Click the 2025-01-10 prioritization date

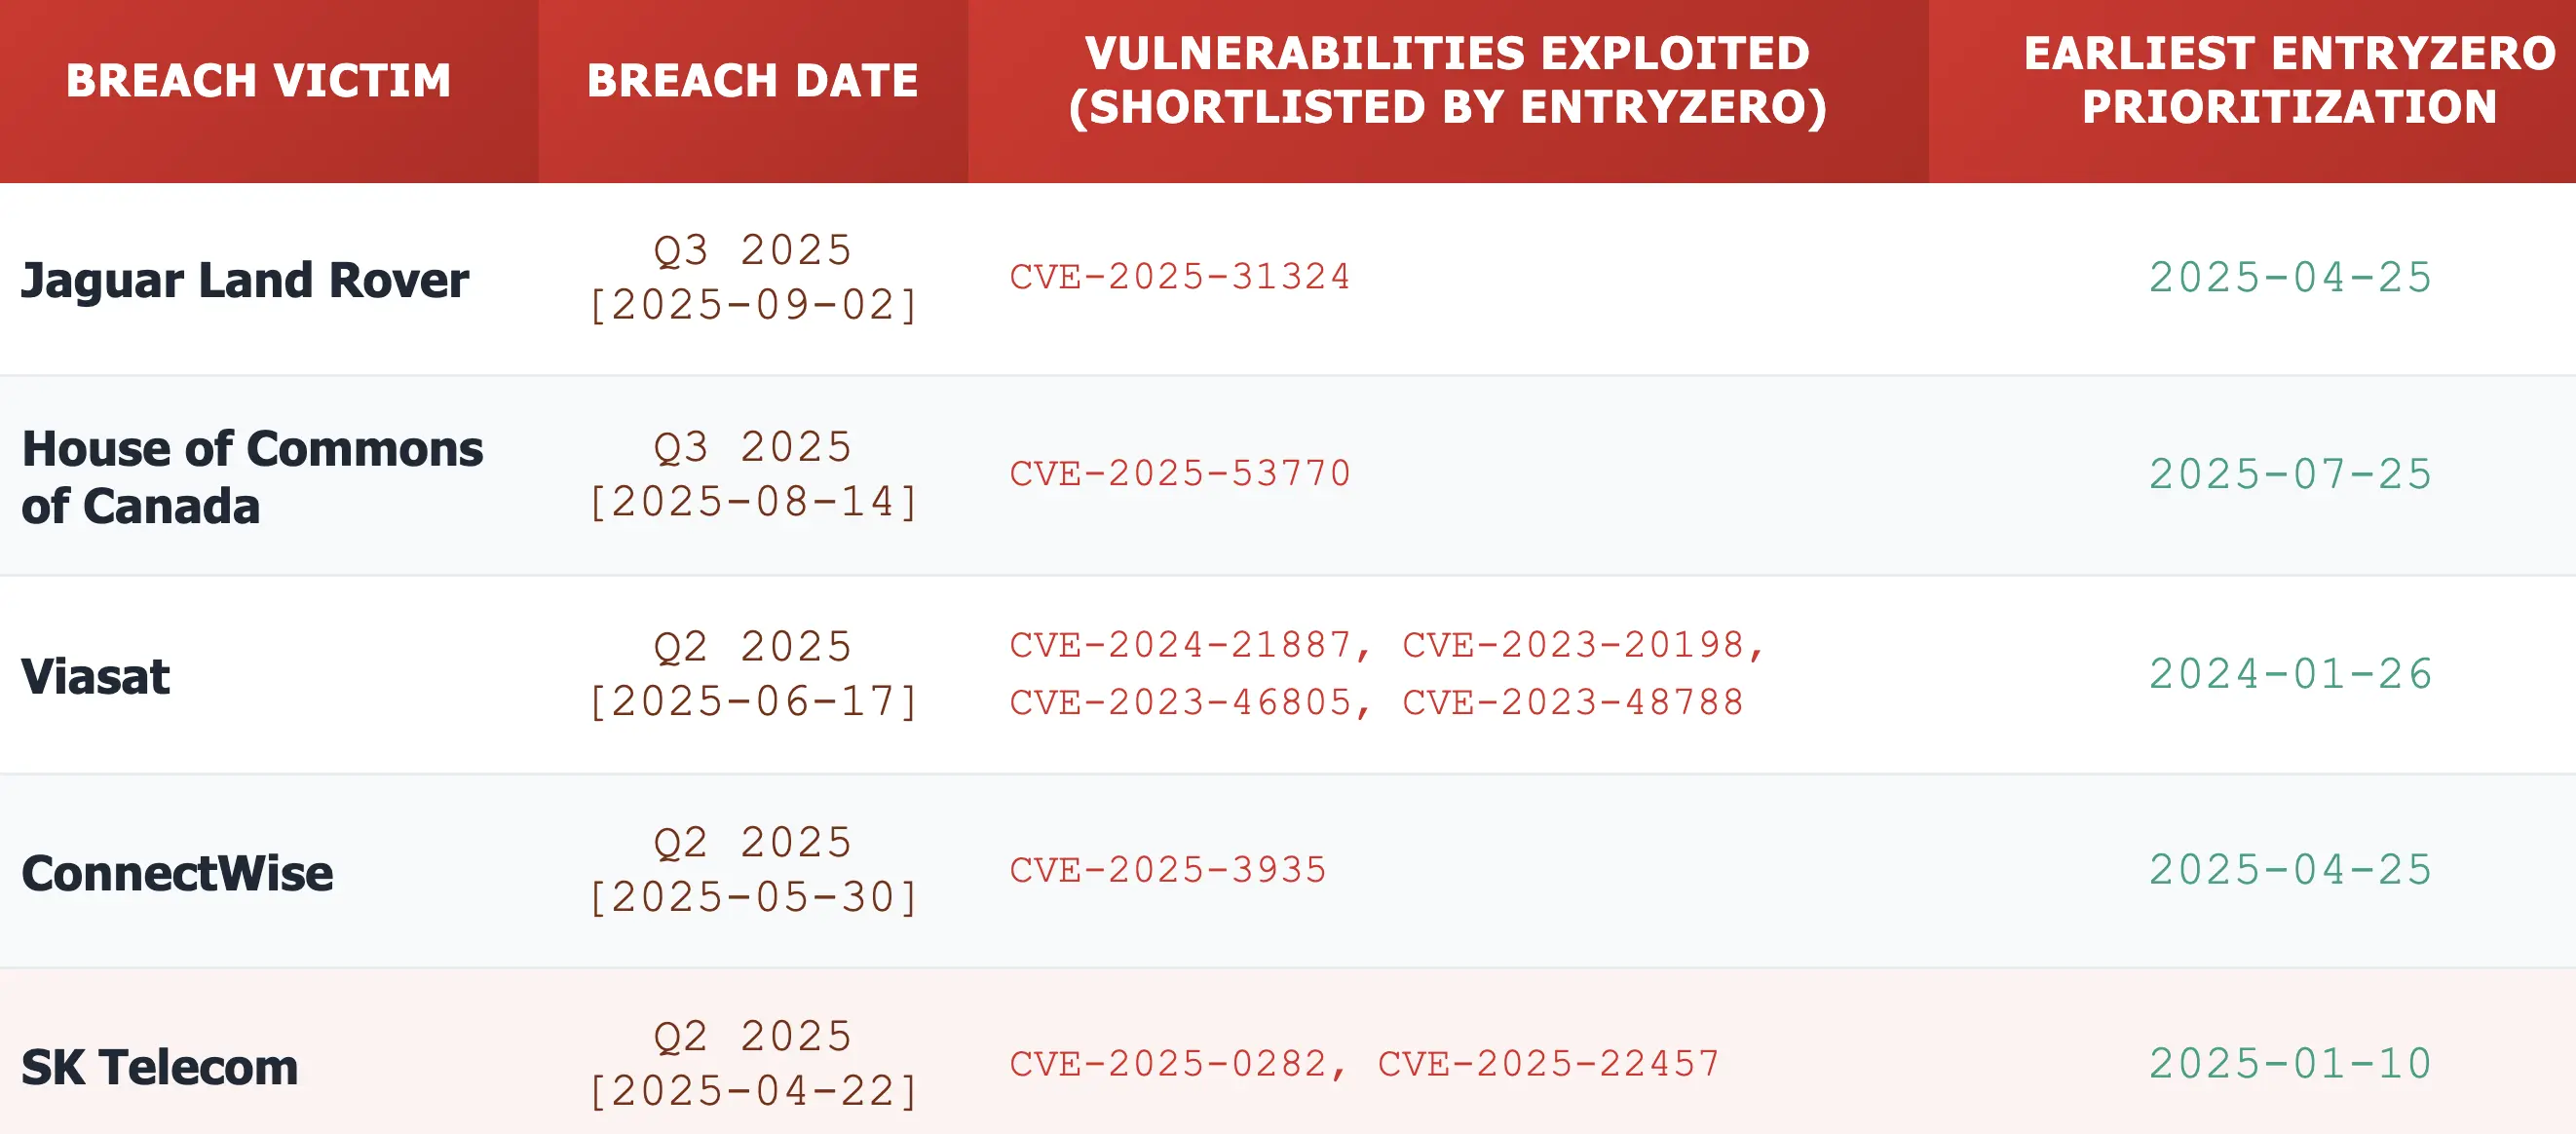[2290, 1065]
